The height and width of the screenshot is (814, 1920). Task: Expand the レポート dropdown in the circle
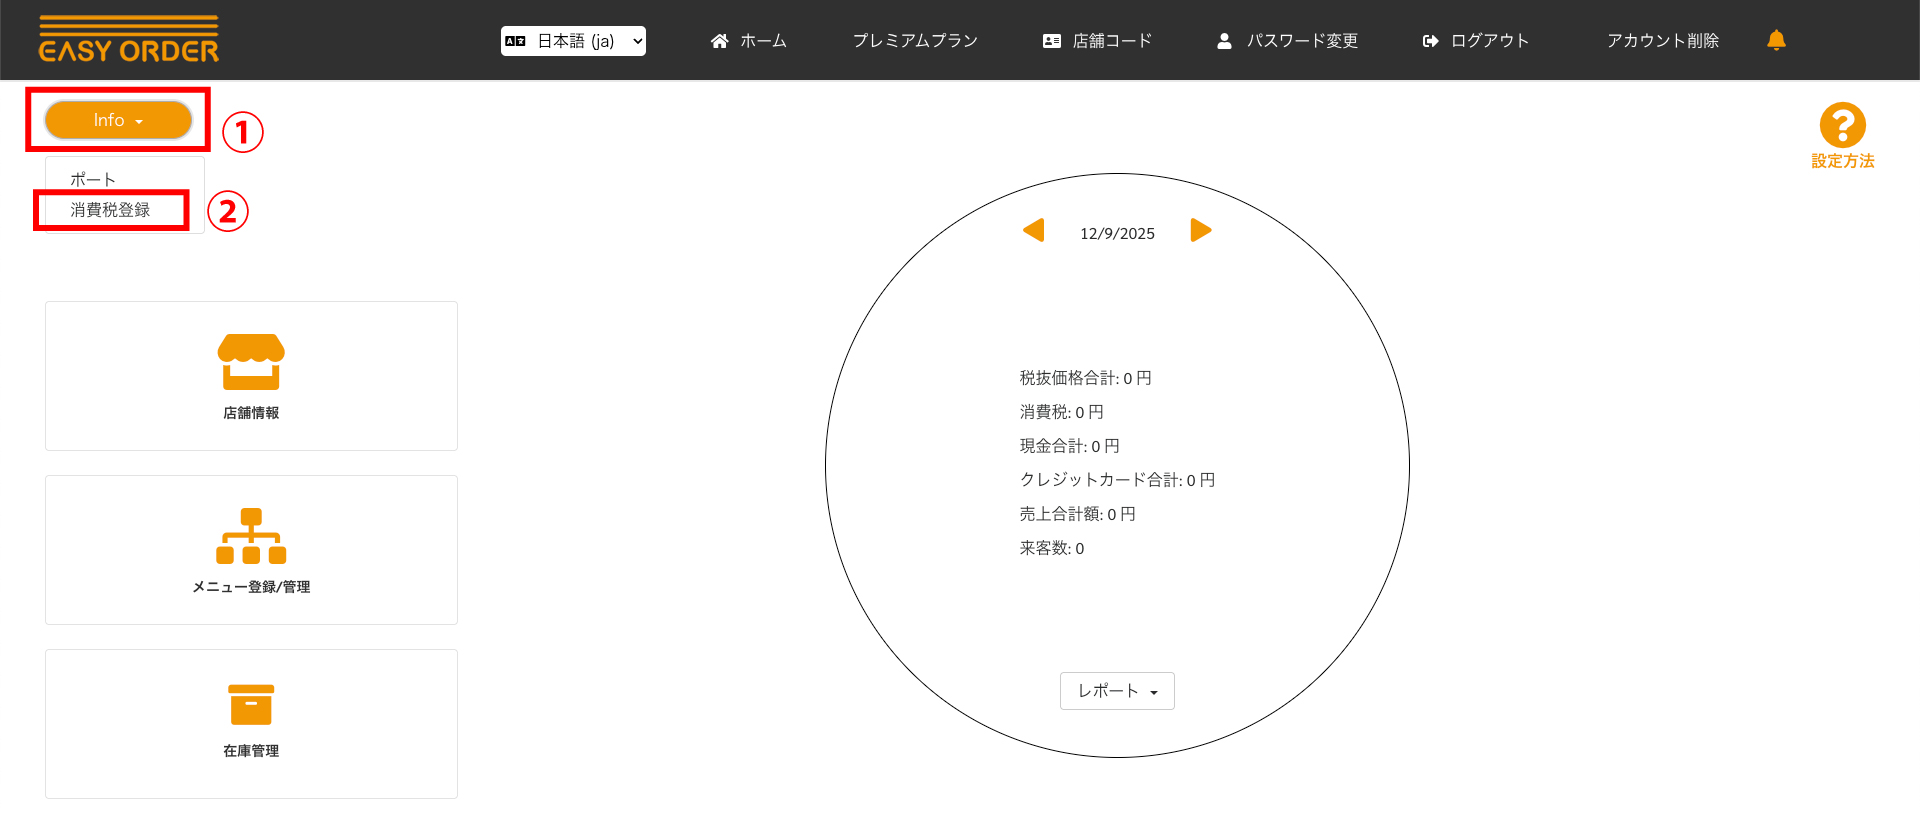[x=1117, y=691]
